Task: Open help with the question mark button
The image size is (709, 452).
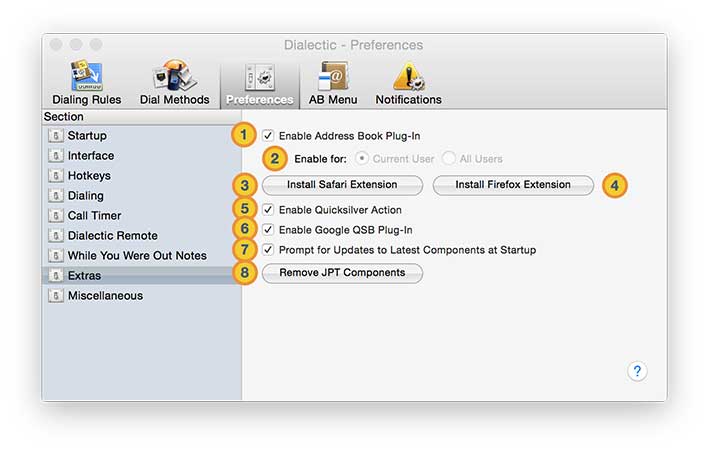Action: click(637, 371)
